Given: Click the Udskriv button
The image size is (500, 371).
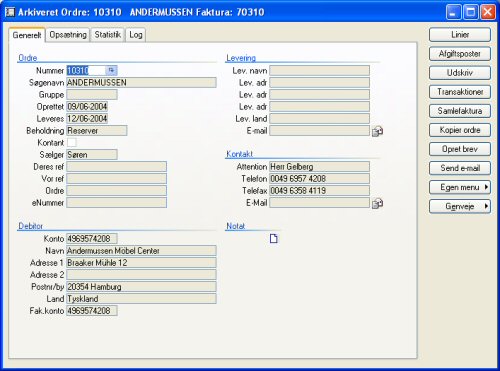Looking at the screenshot, I should coord(460,73).
